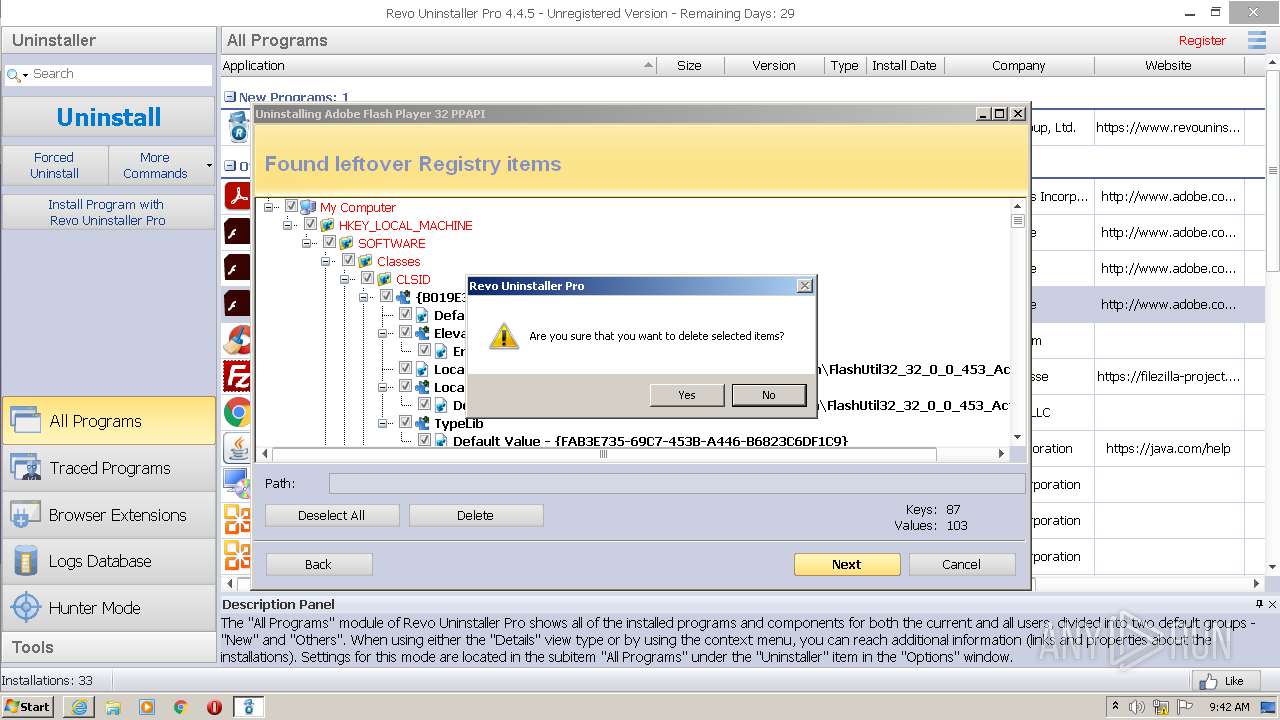Select the SOFTWARE registry key icon
Viewport: 1280px width, 720px height.
coord(346,243)
